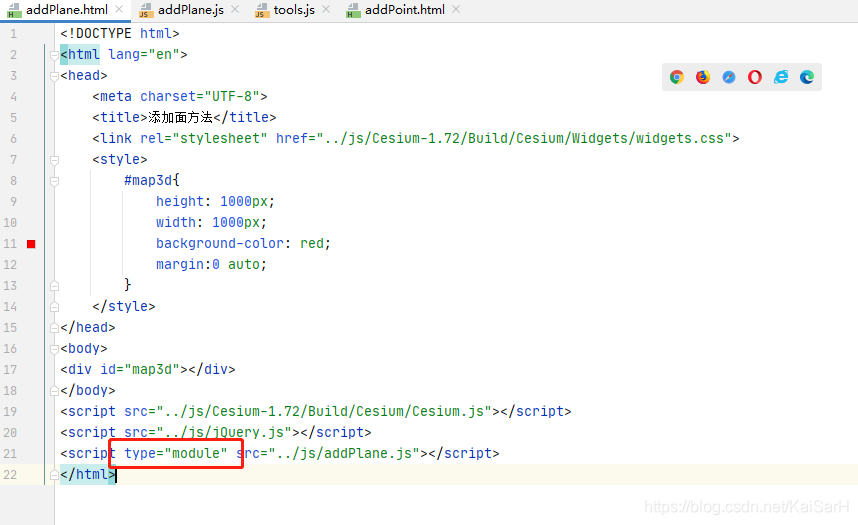Image resolution: width=858 pixels, height=525 pixels.
Task: Click the background-color property text
Action: (x=219, y=243)
